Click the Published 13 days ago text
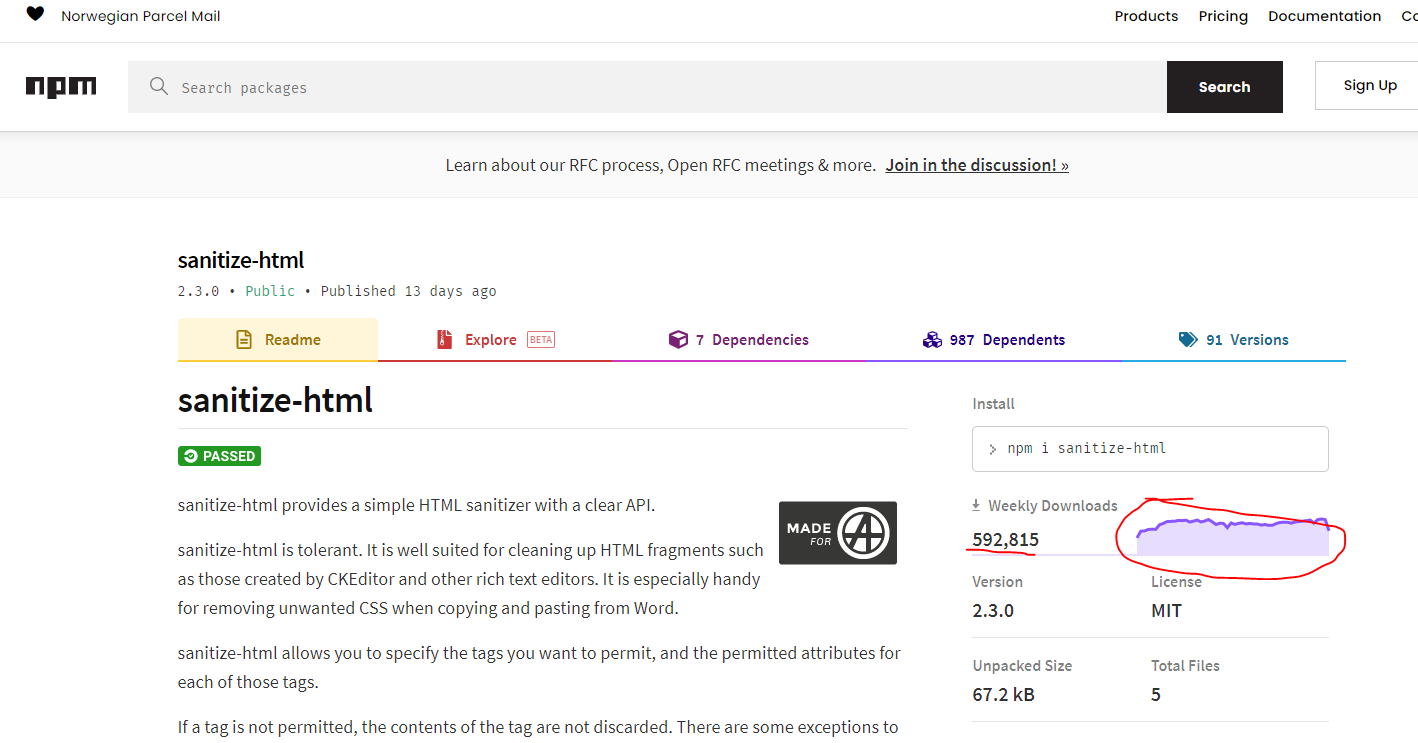The width and height of the screenshot is (1418, 743). (x=408, y=291)
